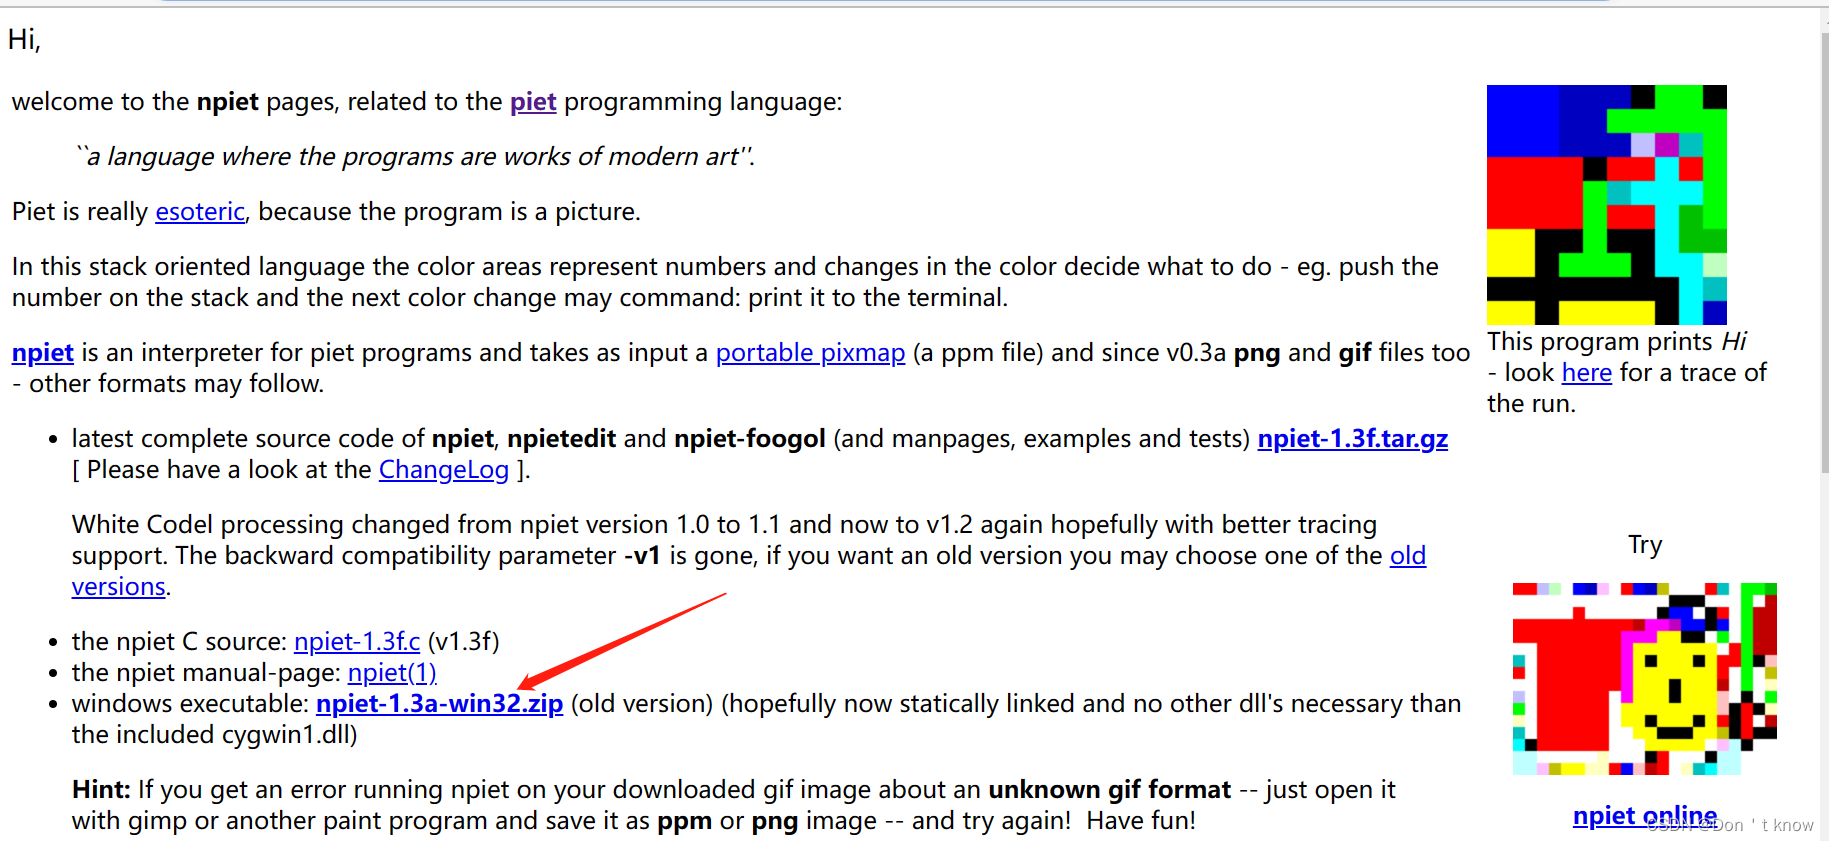Click the italic quote about modern art
Image resolution: width=1829 pixels, height=841 pixels.
(415, 157)
